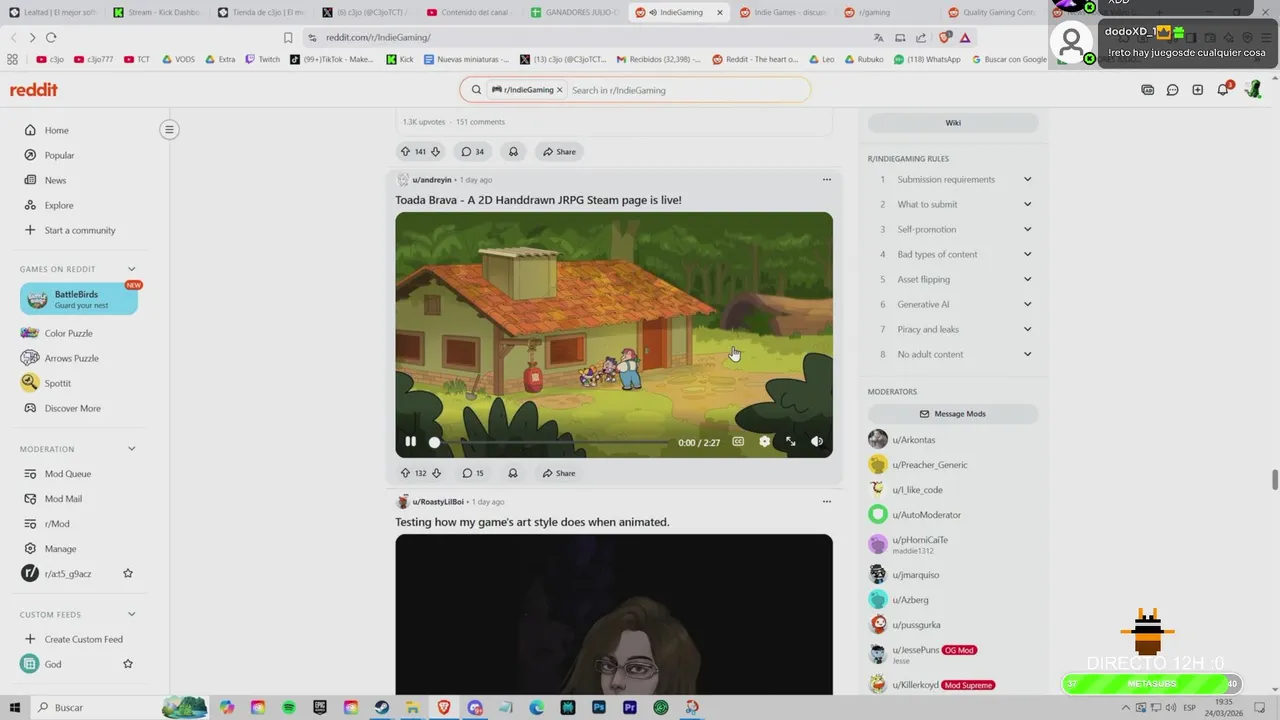Open the options menu of u/andreyin's post
The width and height of the screenshot is (1280, 720).
827,180
